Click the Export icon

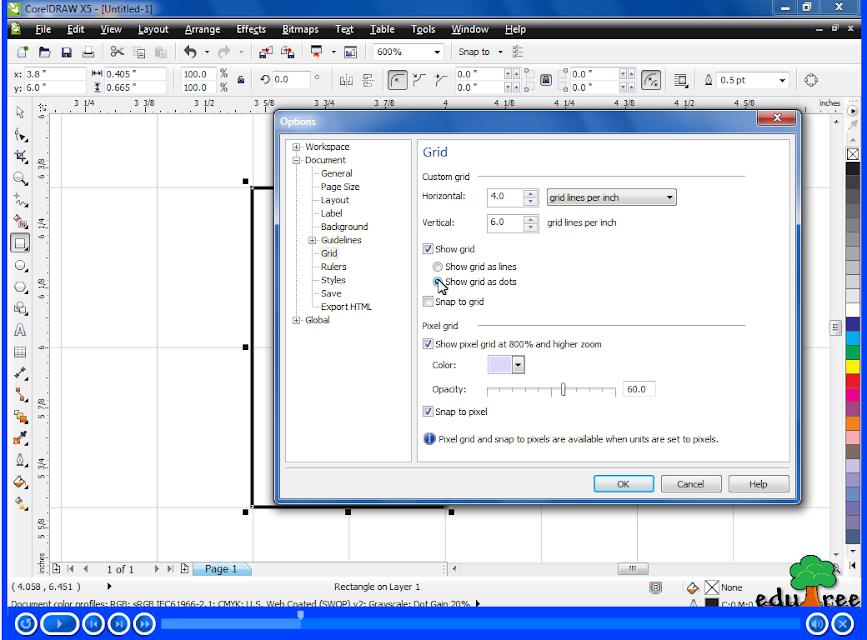(x=288, y=52)
